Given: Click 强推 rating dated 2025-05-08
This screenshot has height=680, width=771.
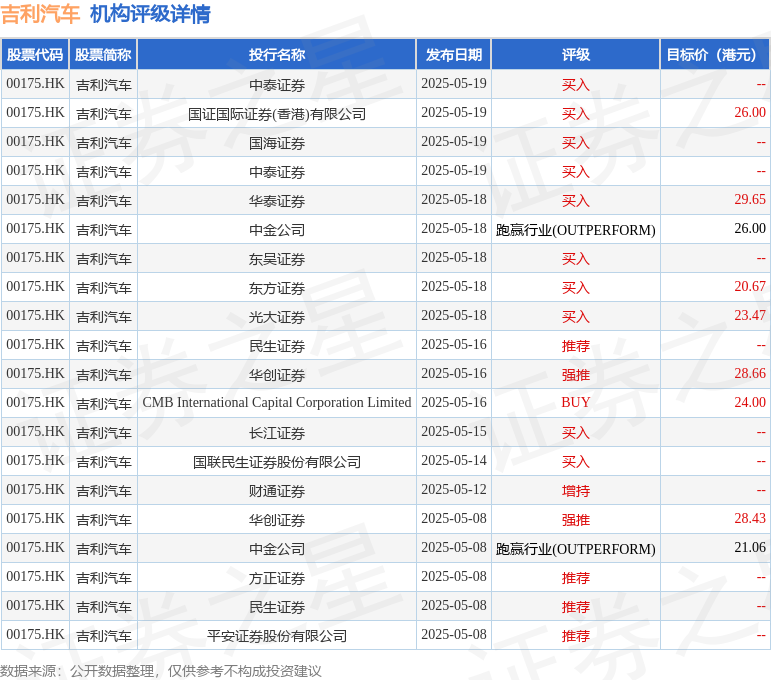Looking at the screenshot, I should click(576, 520).
